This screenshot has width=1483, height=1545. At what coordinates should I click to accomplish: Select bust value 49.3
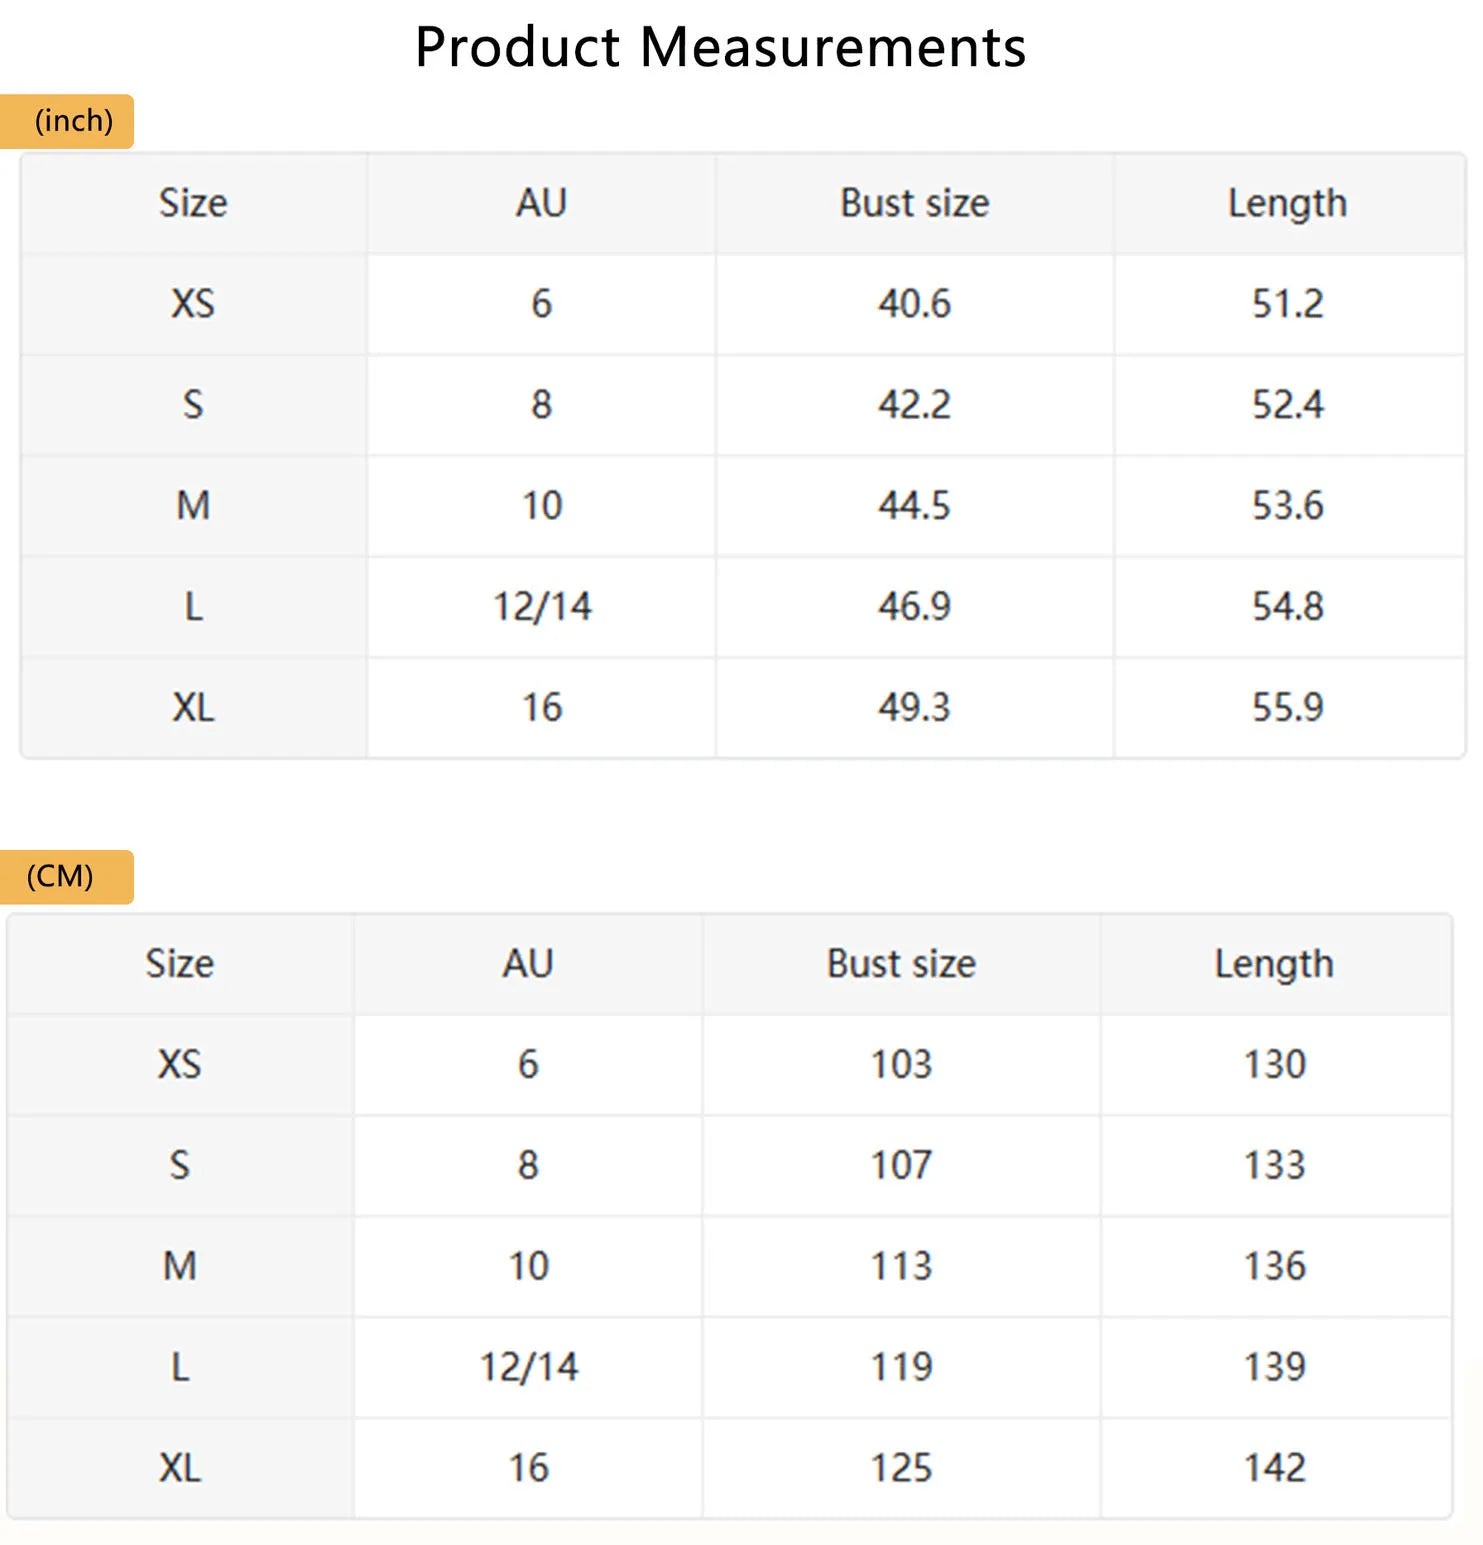[x=914, y=708]
